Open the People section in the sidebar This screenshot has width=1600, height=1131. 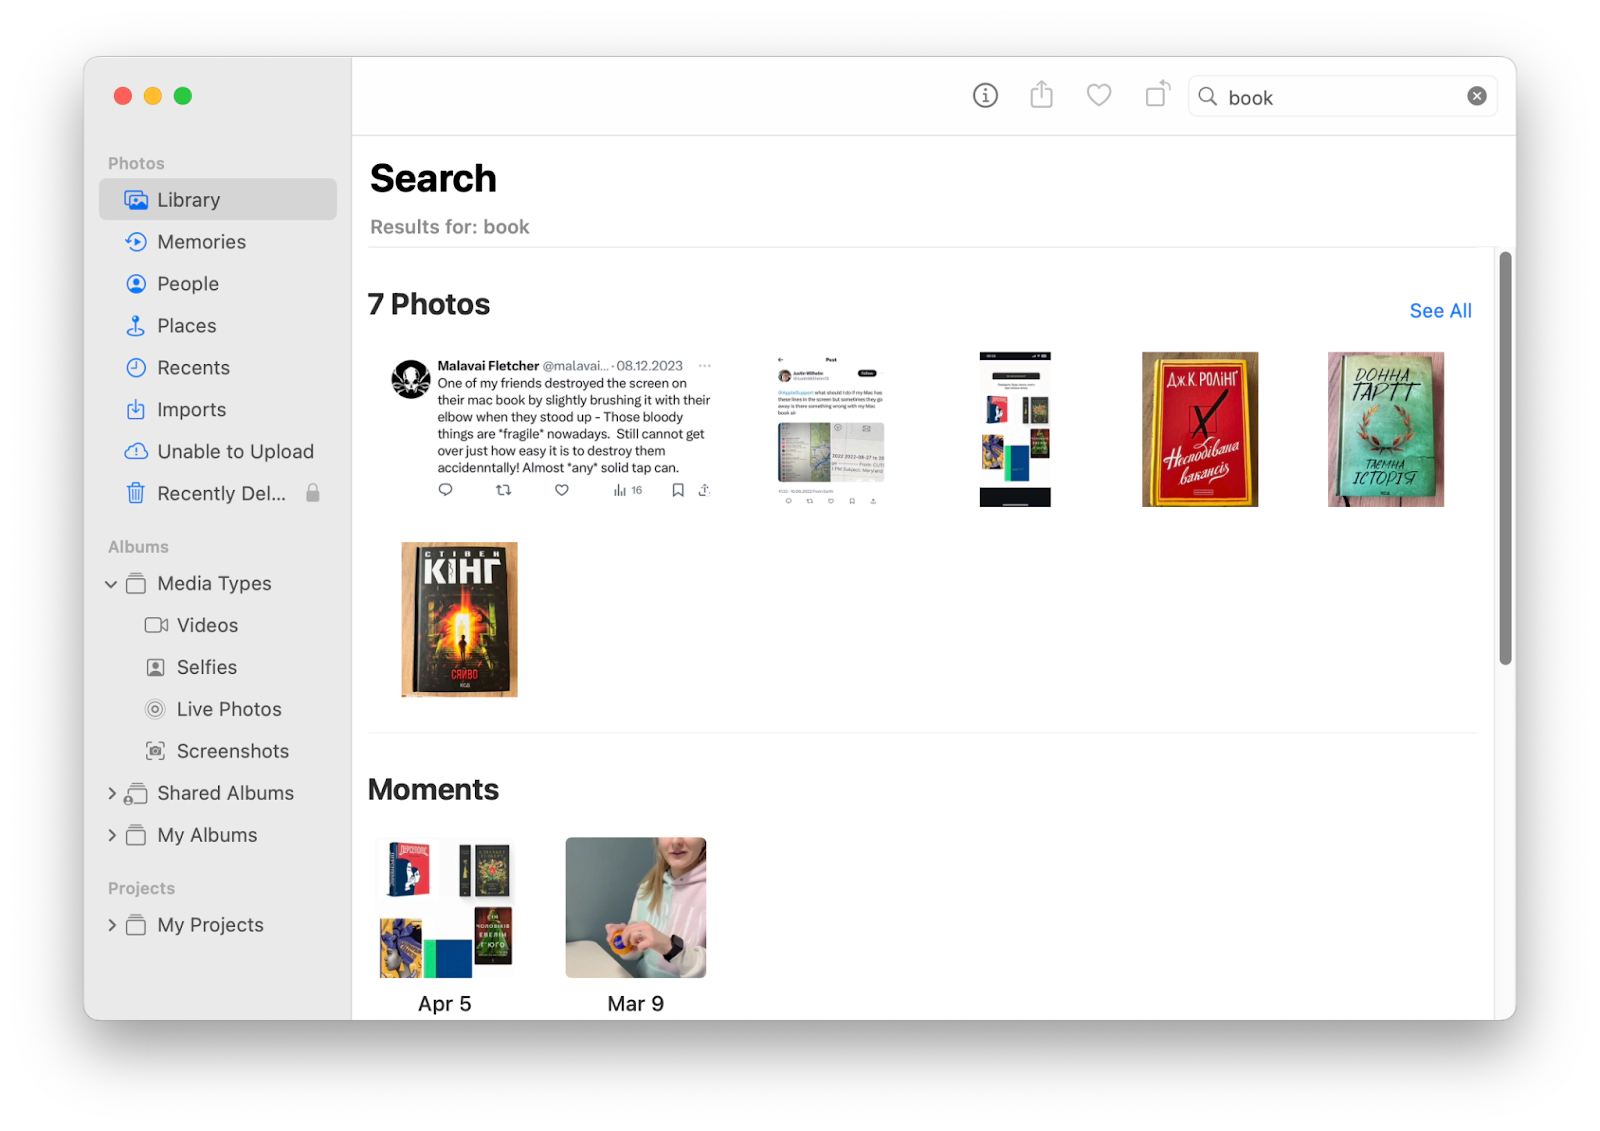tap(187, 283)
